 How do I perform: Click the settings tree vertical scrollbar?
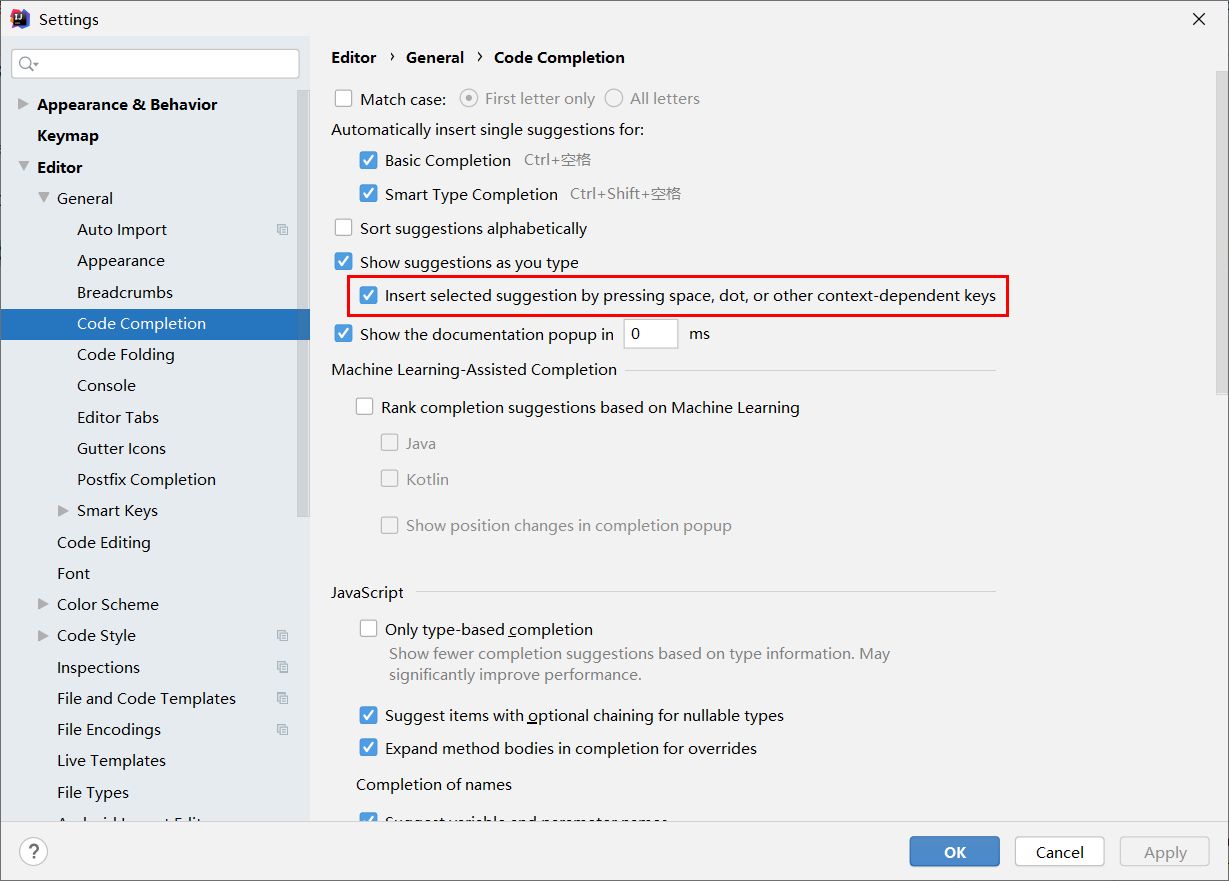(x=304, y=302)
